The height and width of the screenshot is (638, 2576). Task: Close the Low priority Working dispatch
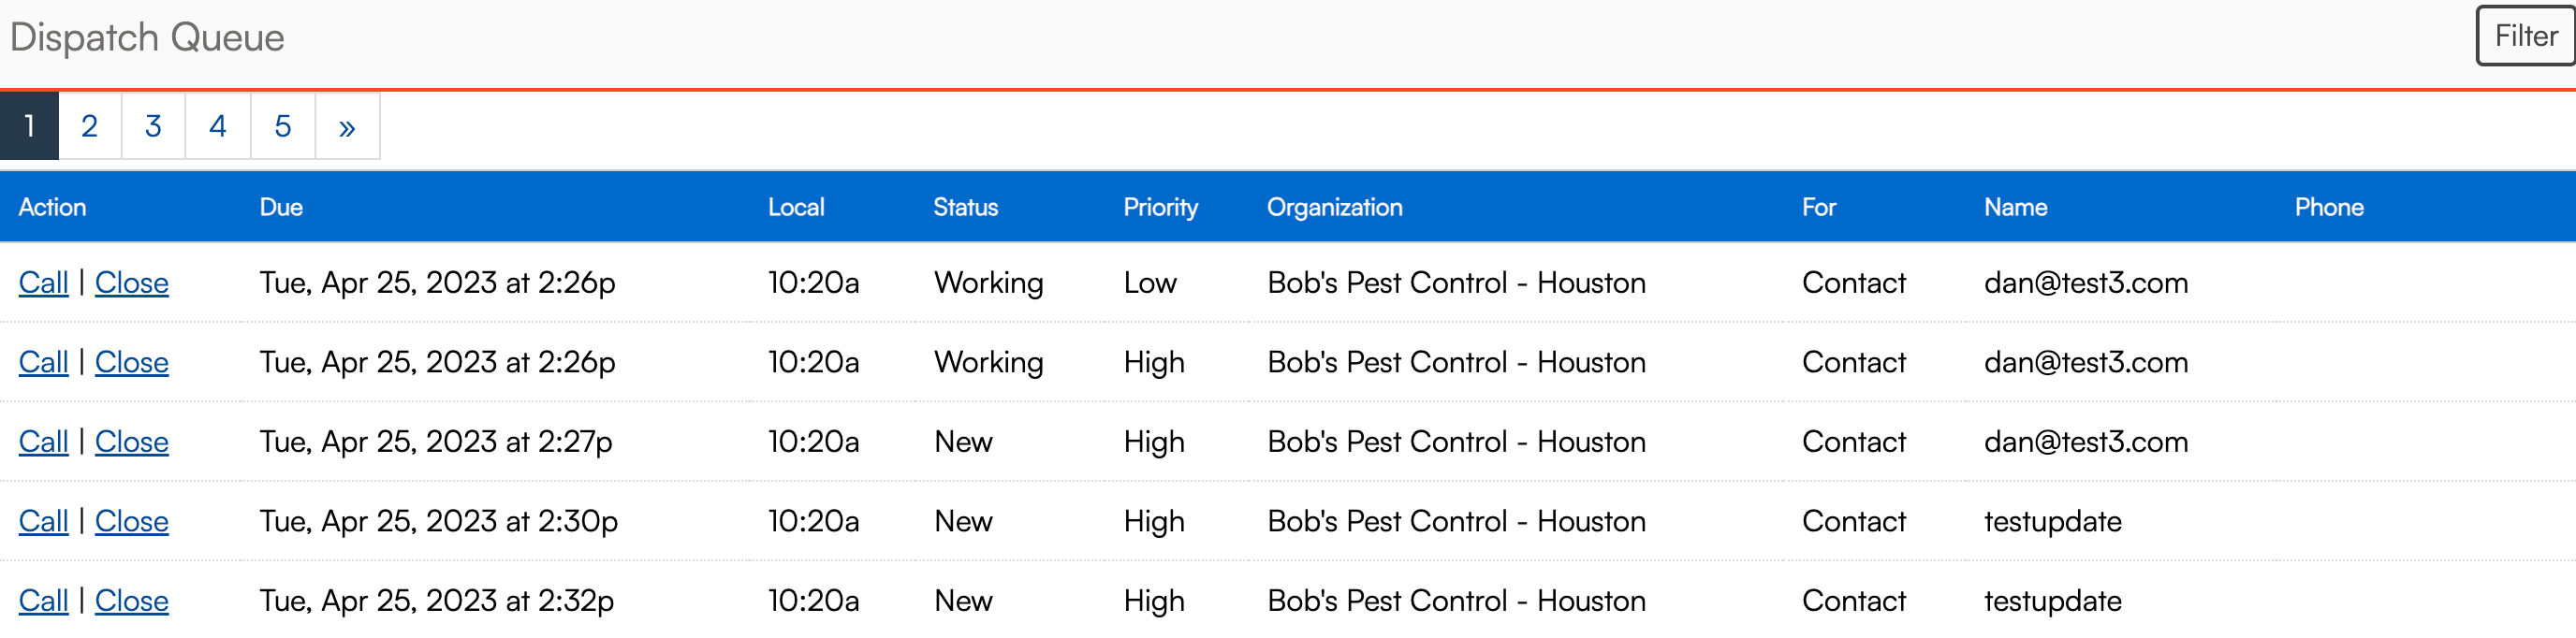[x=131, y=283]
